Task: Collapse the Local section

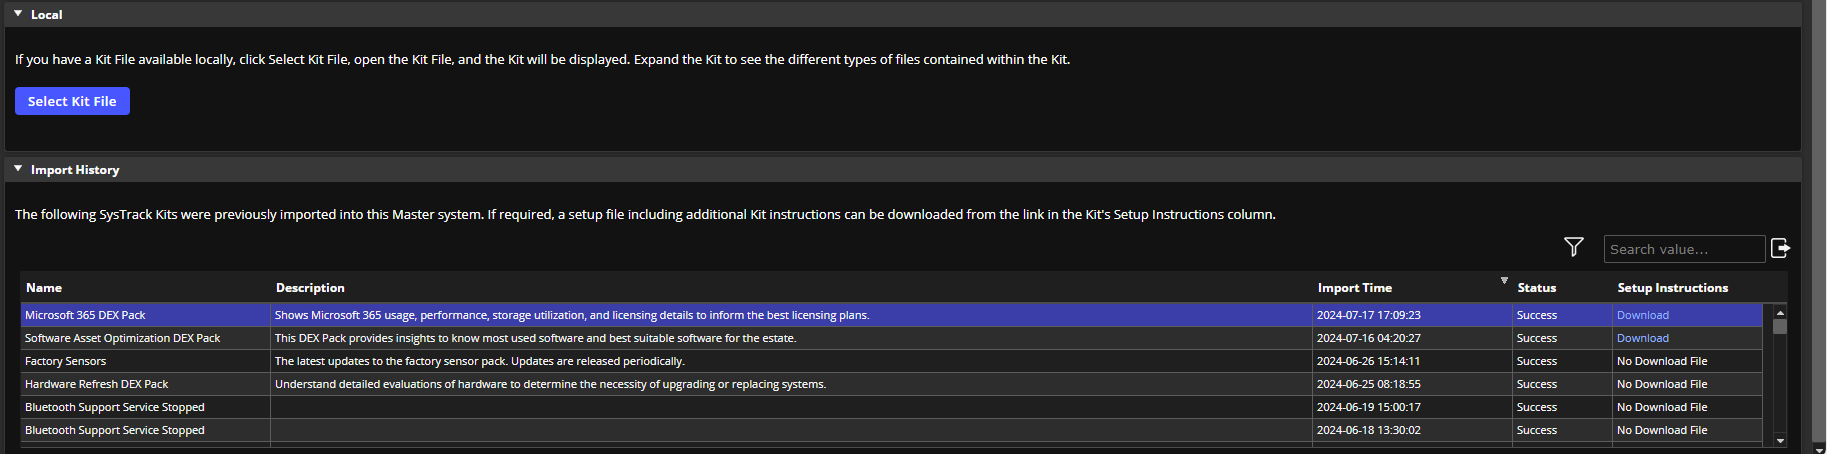Action: click(x=18, y=14)
